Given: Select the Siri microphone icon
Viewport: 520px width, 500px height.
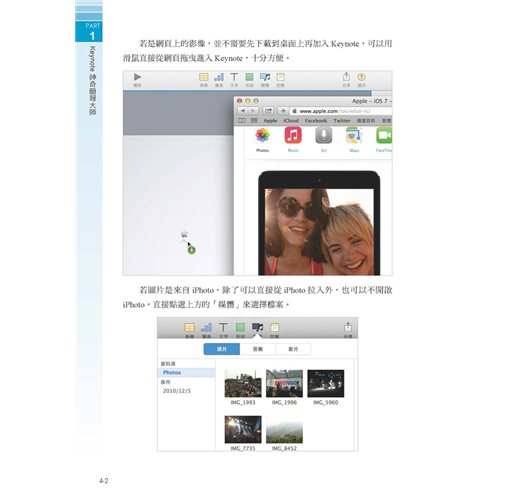Looking at the screenshot, I should tap(324, 135).
